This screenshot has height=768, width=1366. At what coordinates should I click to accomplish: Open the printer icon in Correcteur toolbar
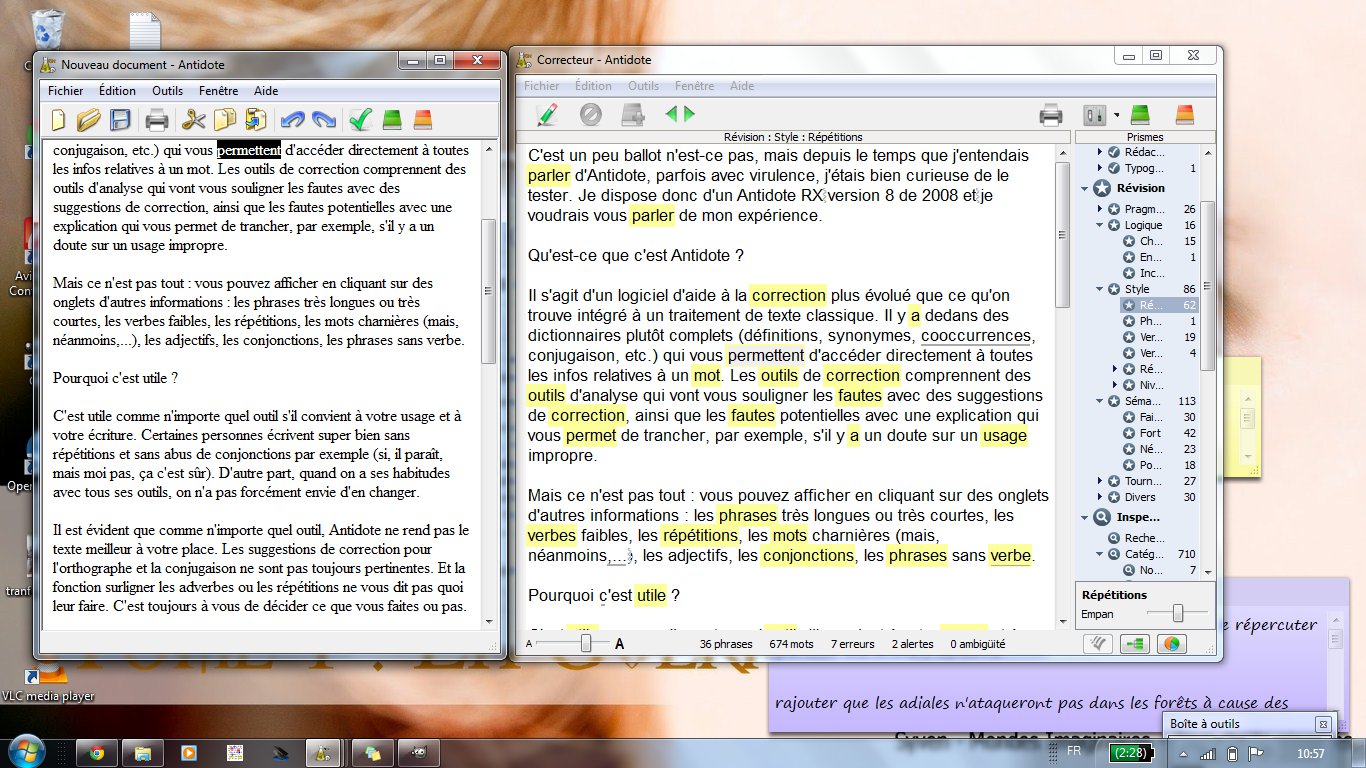pyautogui.click(x=1050, y=114)
